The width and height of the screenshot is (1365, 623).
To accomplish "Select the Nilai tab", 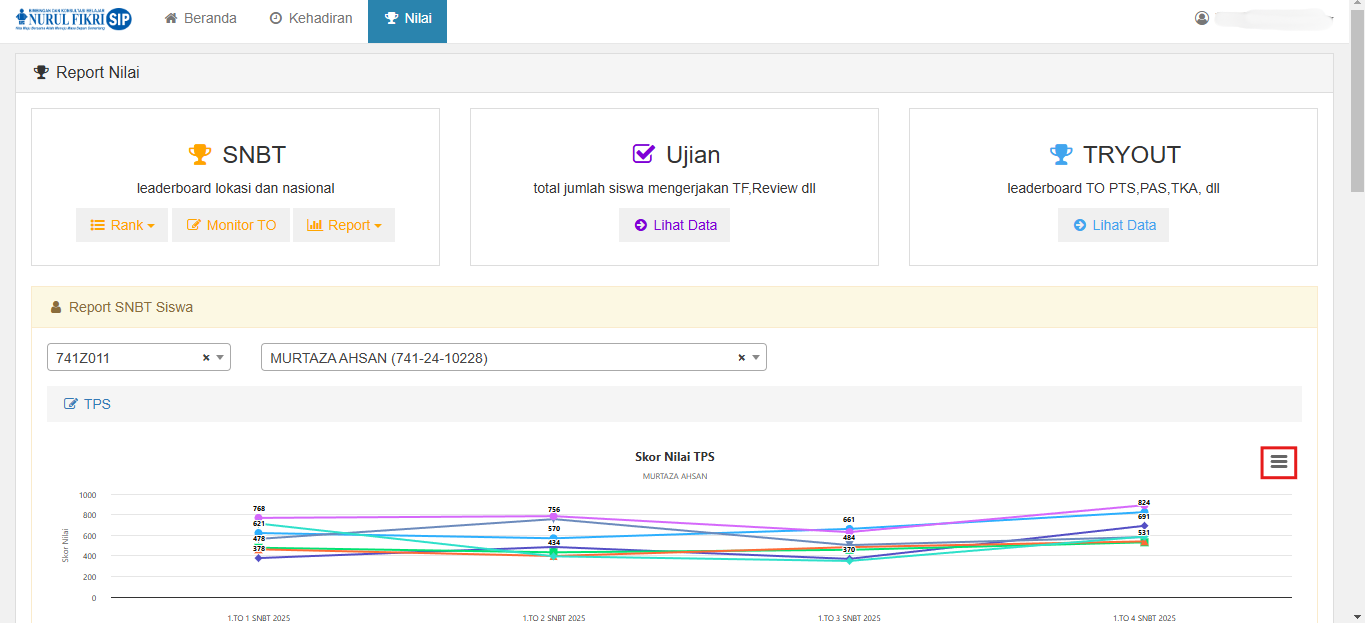I will [x=407, y=18].
